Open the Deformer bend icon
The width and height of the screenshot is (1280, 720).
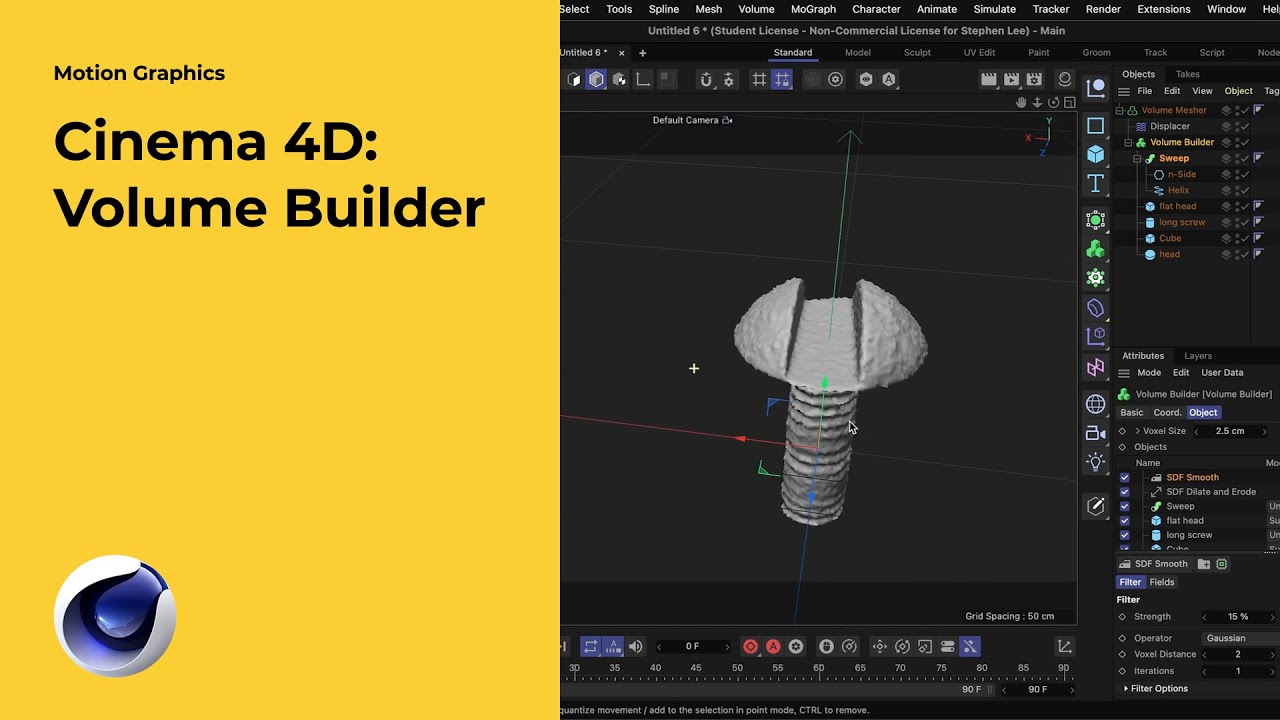(x=1096, y=309)
